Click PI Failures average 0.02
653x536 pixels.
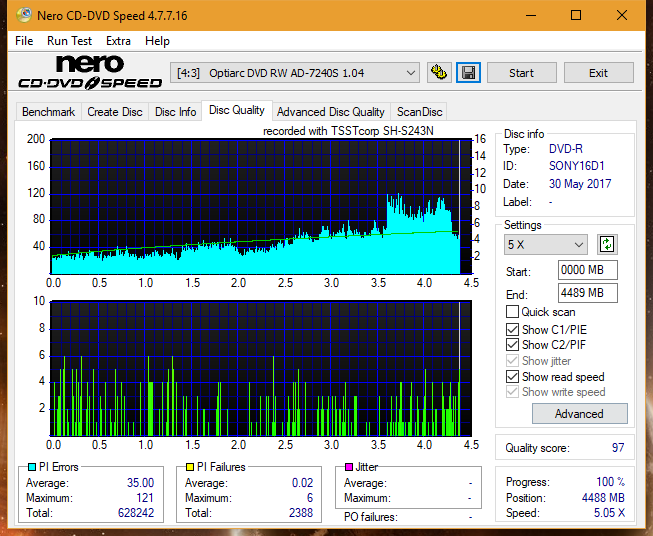302,483
